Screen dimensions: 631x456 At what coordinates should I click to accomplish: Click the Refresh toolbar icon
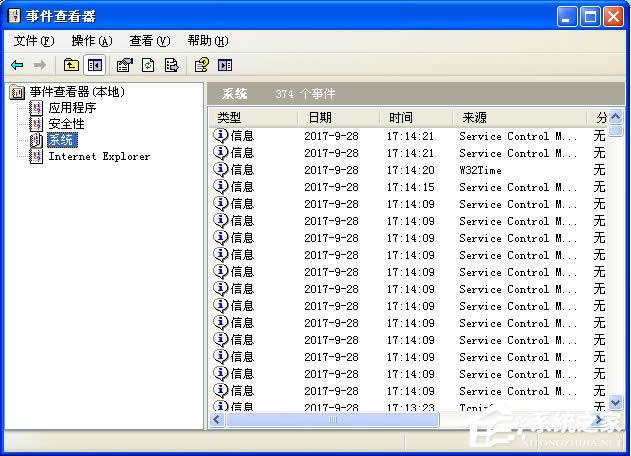coord(148,65)
